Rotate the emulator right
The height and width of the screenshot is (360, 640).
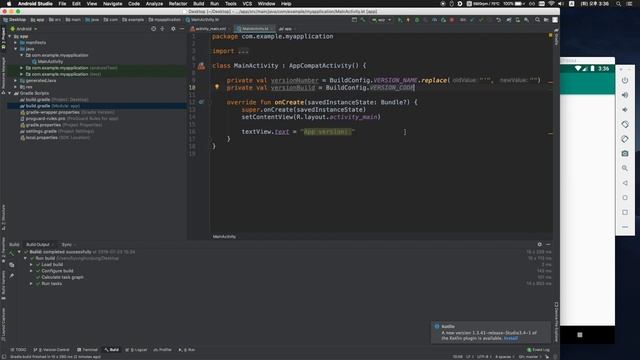pos(625,139)
